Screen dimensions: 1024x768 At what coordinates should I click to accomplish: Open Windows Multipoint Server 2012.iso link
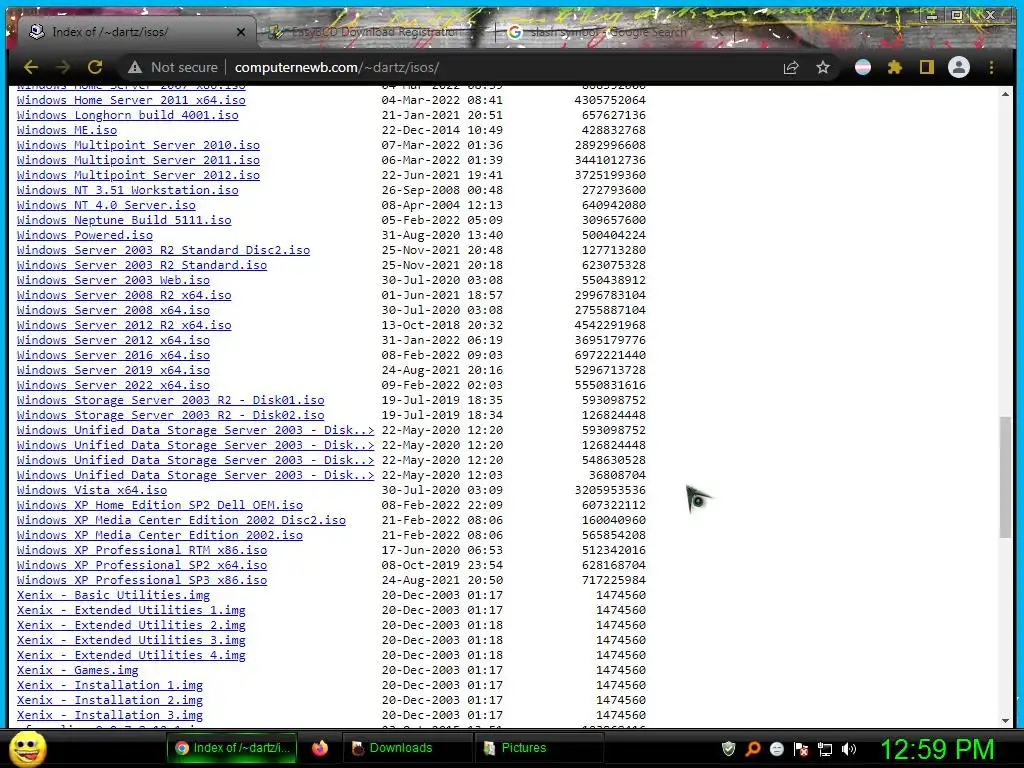pos(138,175)
